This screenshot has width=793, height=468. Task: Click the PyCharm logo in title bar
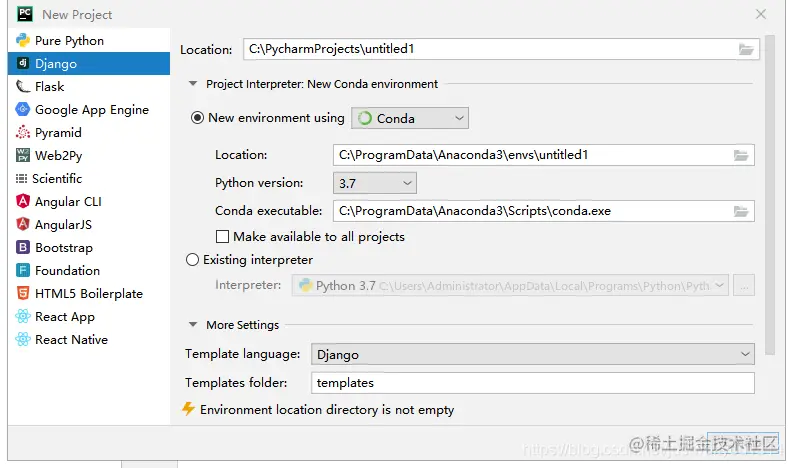point(25,14)
